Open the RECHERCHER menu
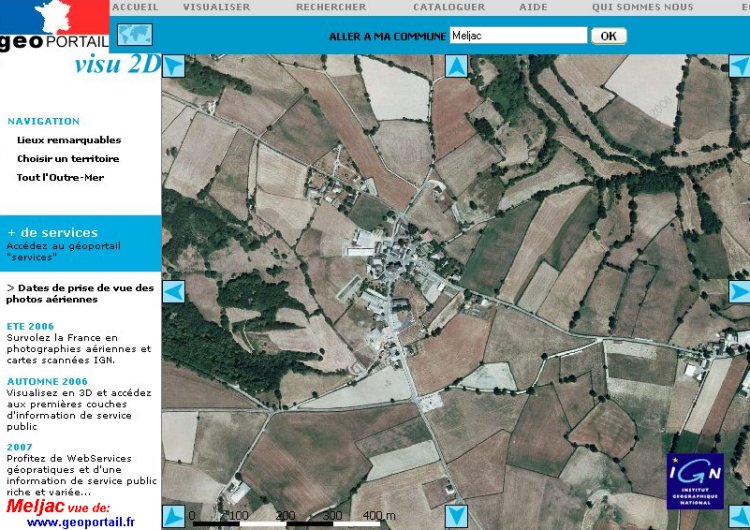Screen dimensions: 750x530 331,7
